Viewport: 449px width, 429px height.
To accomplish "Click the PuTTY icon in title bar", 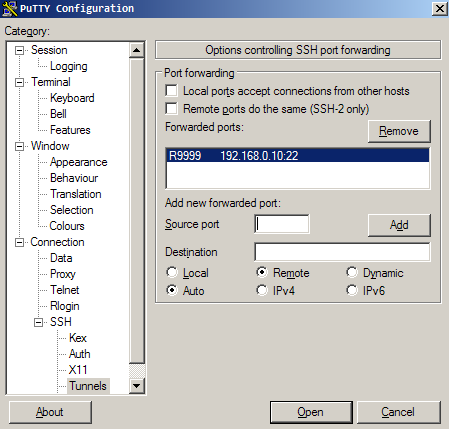I will (x=9, y=8).
